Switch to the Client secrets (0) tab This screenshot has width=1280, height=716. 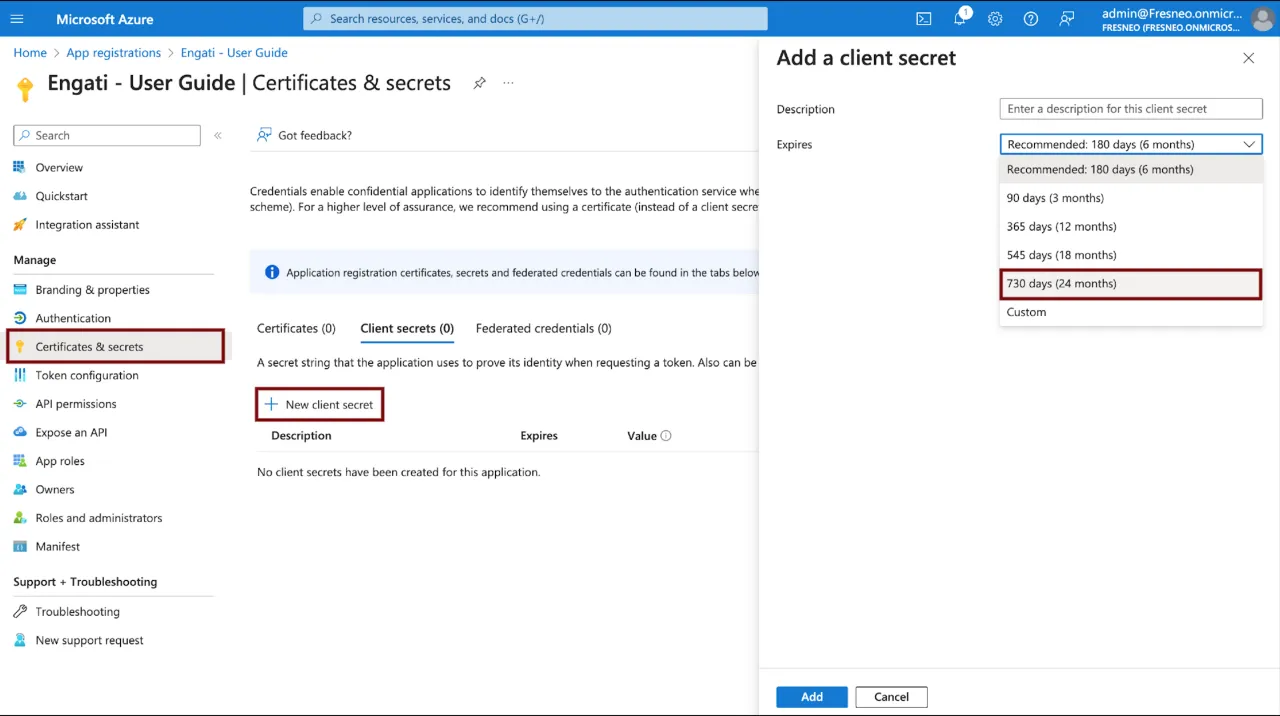[407, 328]
